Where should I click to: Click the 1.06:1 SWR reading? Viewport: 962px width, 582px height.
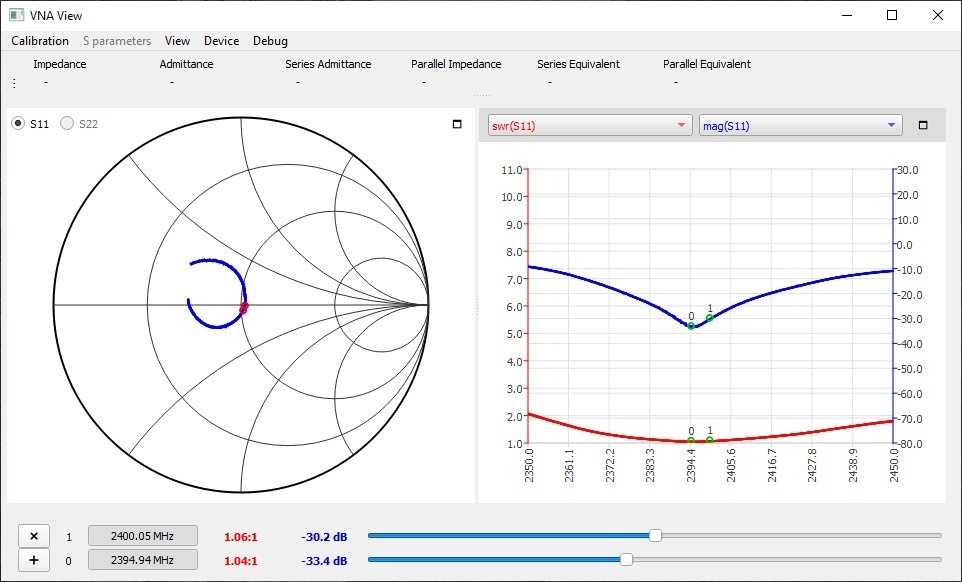(x=240, y=537)
